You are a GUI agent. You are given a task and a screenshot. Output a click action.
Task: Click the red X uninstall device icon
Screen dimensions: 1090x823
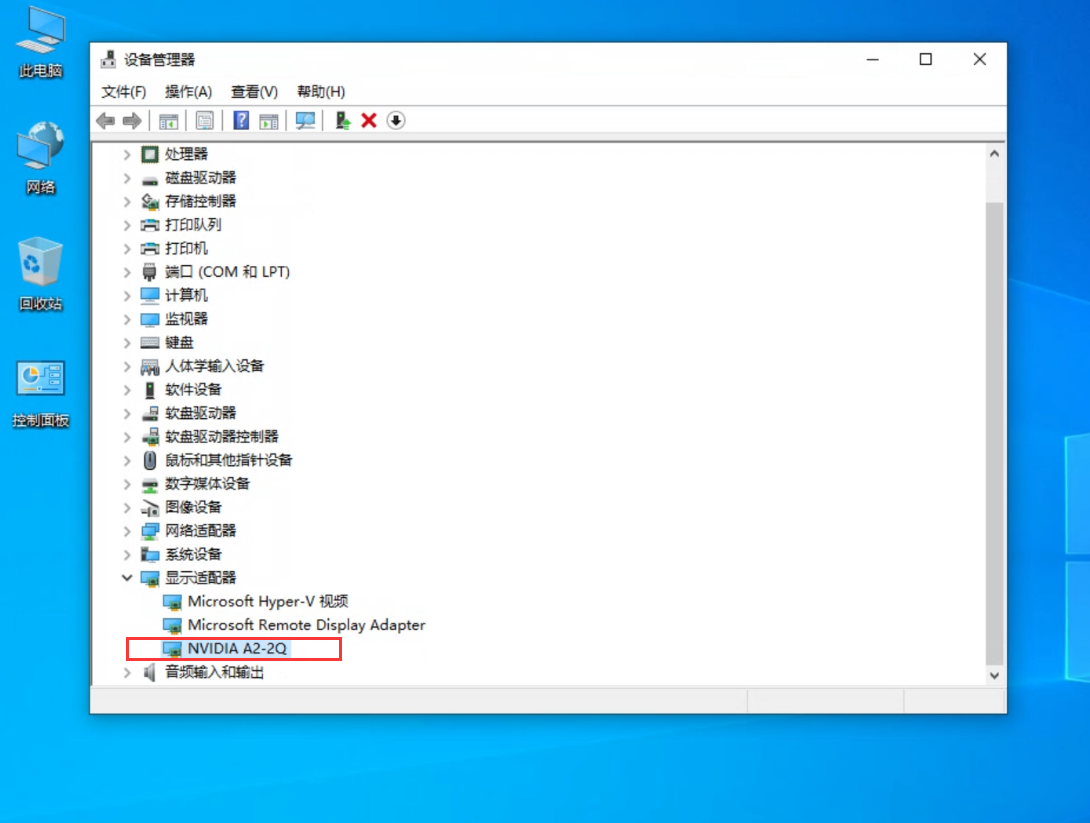pyautogui.click(x=369, y=121)
